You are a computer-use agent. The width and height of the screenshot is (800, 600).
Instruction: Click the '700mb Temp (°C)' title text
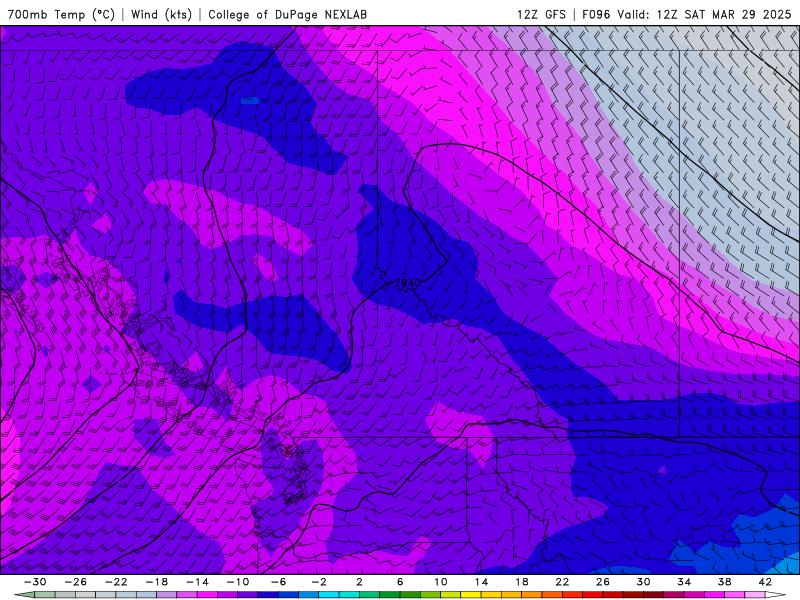tap(61, 14)
